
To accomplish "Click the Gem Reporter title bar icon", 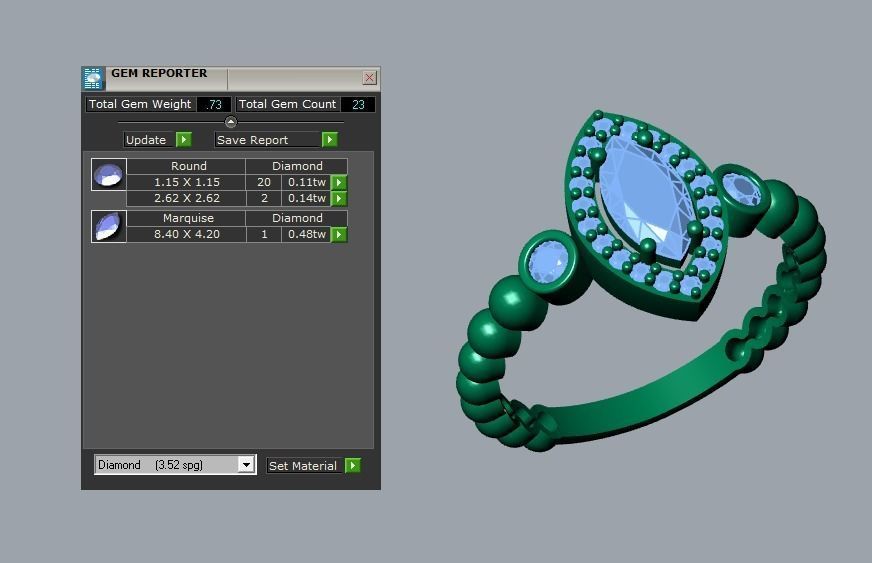I will [93, 79].
